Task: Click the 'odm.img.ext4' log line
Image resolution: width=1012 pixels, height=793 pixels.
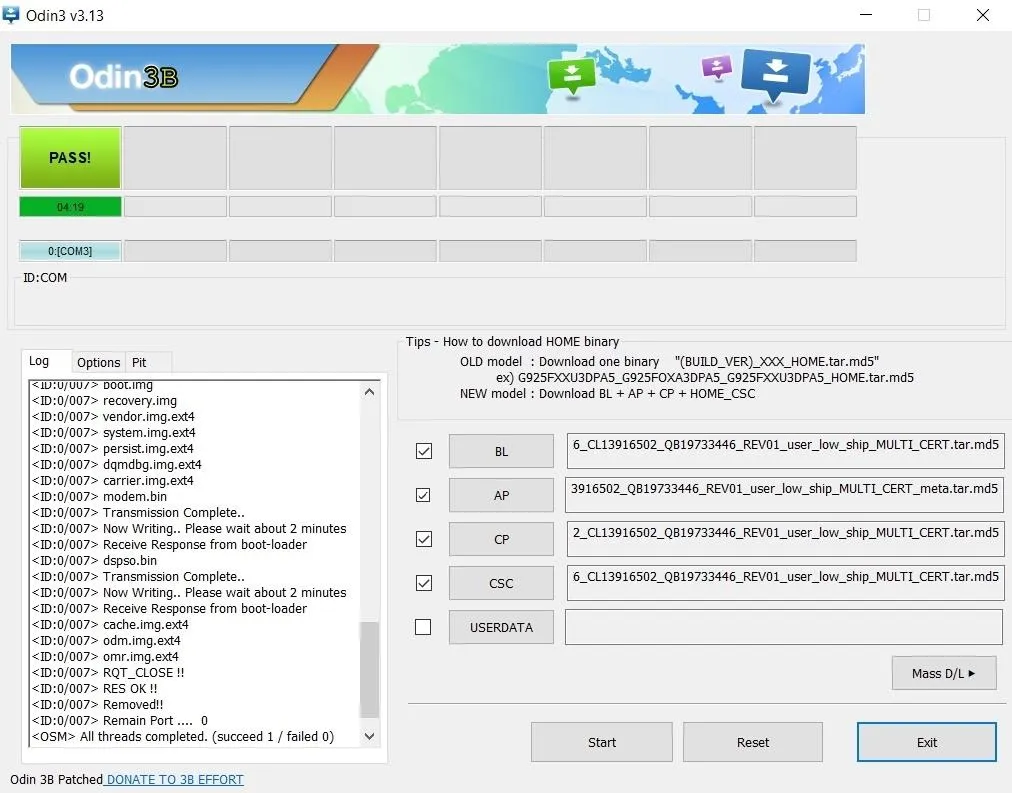Action: (106, 640)
